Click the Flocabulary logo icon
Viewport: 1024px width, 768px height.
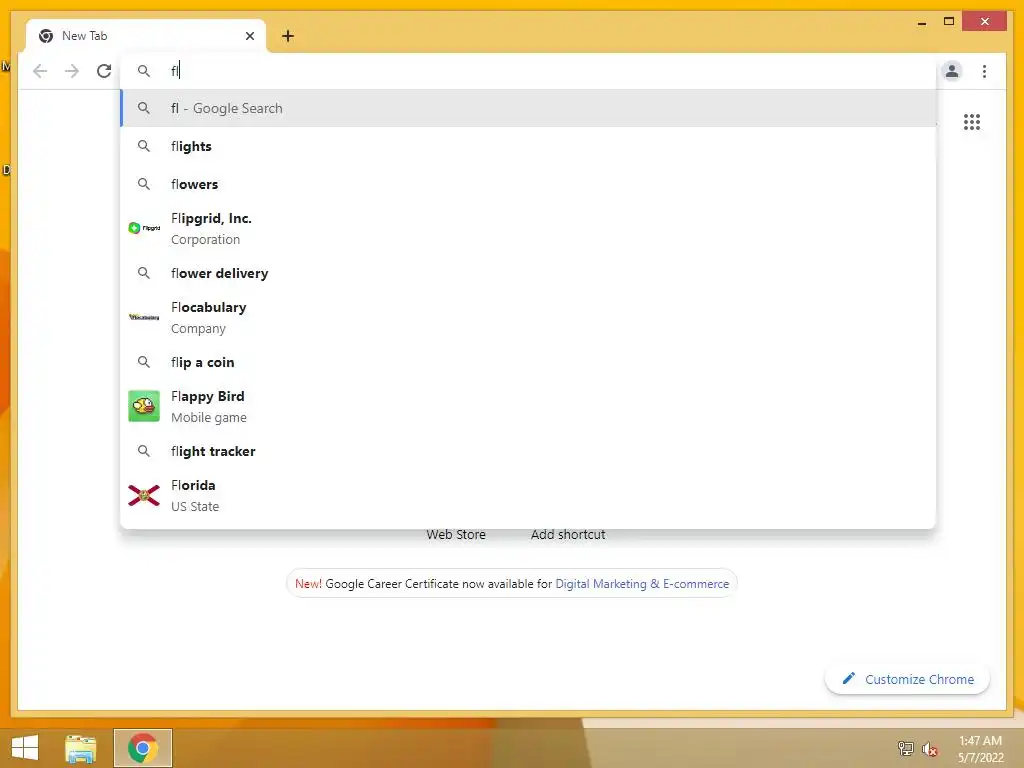(144, 317)
